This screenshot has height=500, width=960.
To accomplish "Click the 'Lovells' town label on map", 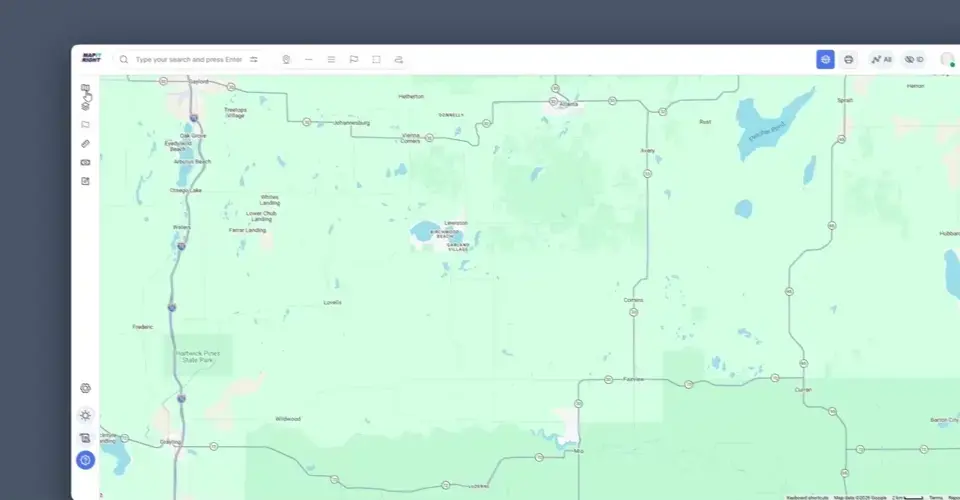I will [332, 302].
